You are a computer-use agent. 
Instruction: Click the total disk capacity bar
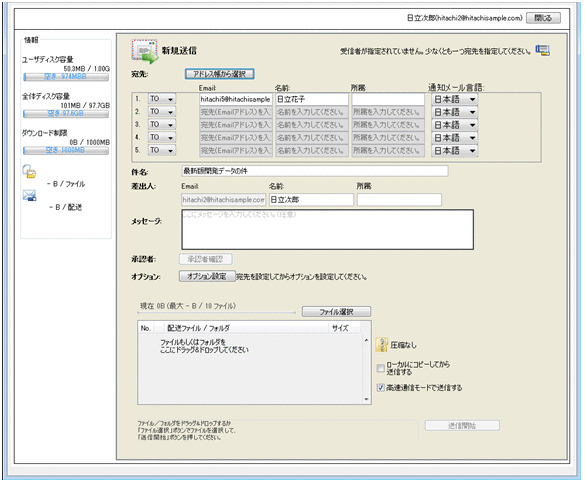click(66, 113)
